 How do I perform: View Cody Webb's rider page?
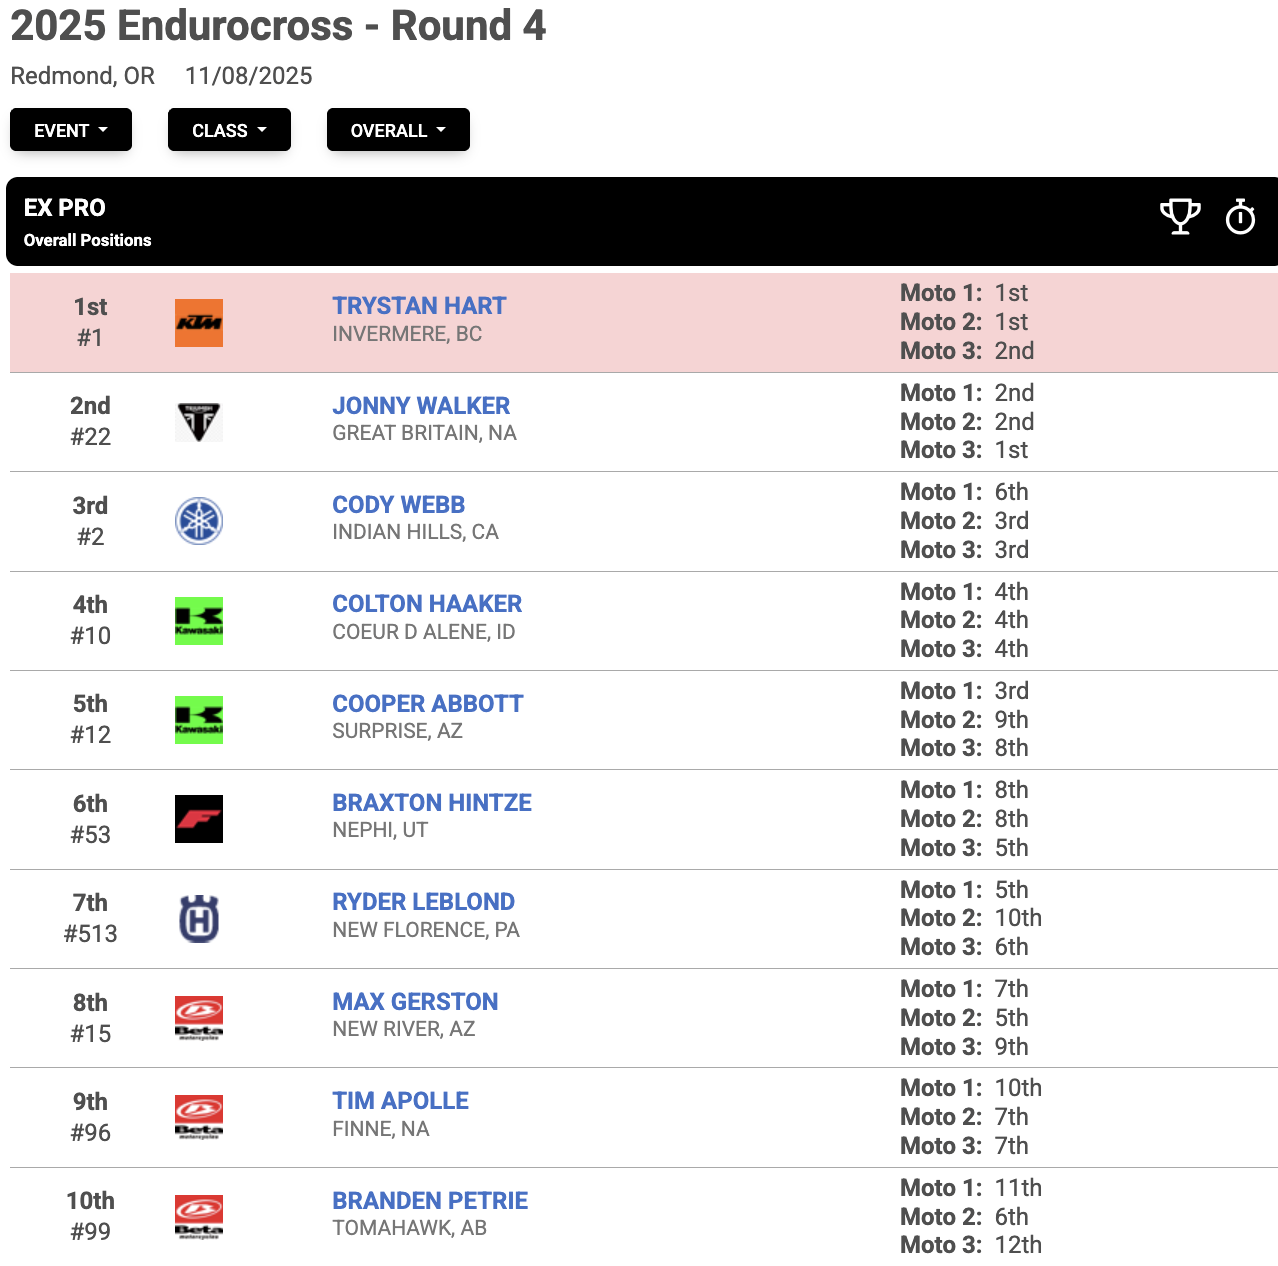pos(398,505)
